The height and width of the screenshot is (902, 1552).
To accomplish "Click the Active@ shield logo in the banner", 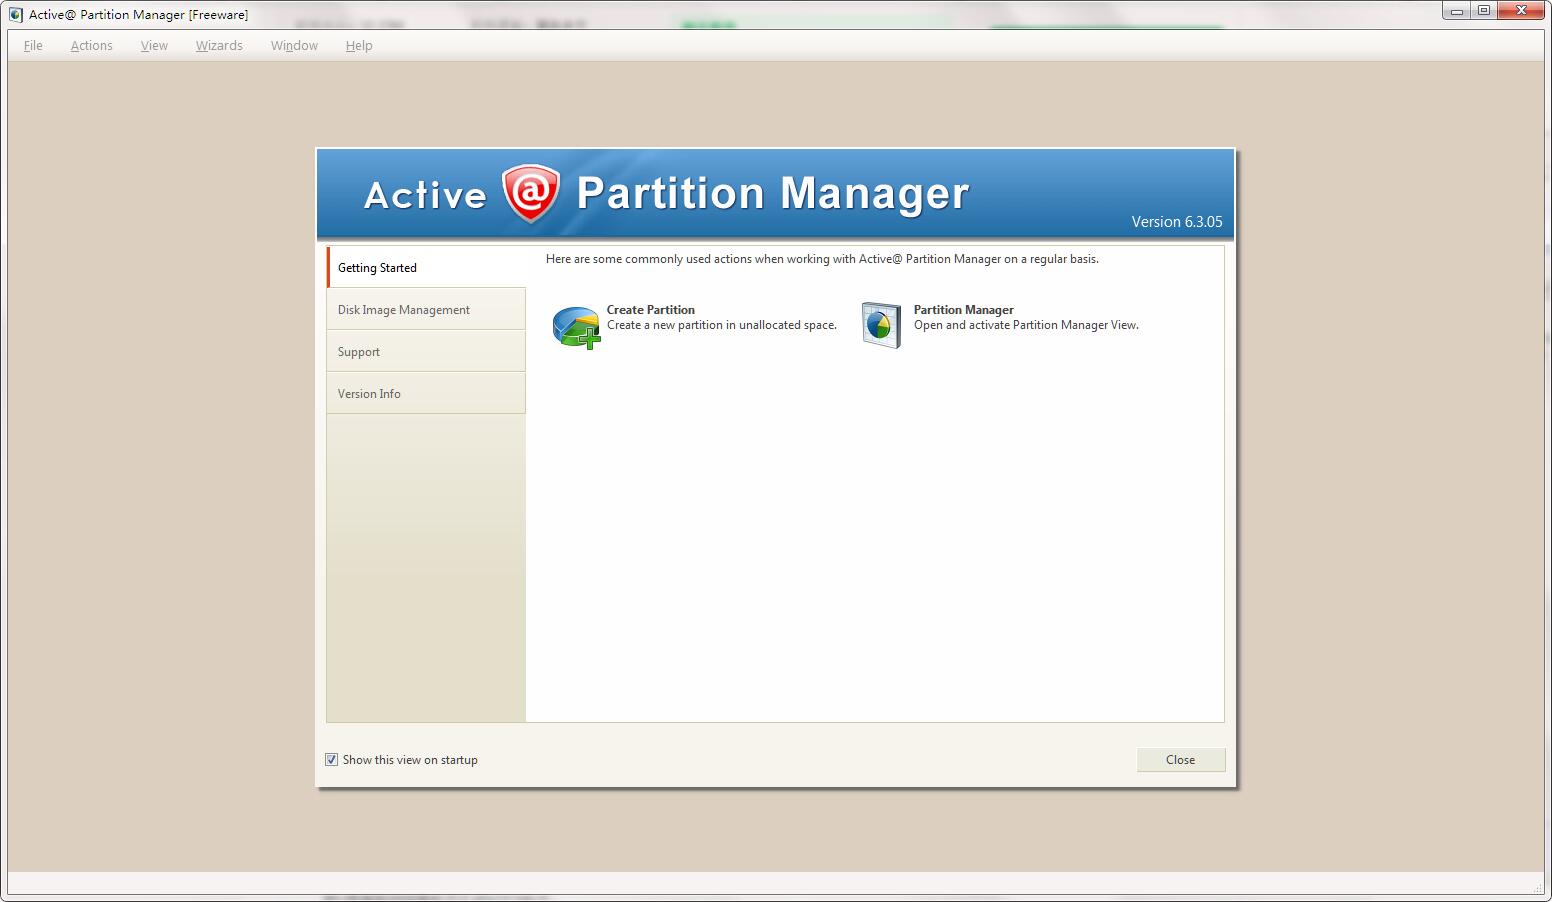I will (528, 192).
